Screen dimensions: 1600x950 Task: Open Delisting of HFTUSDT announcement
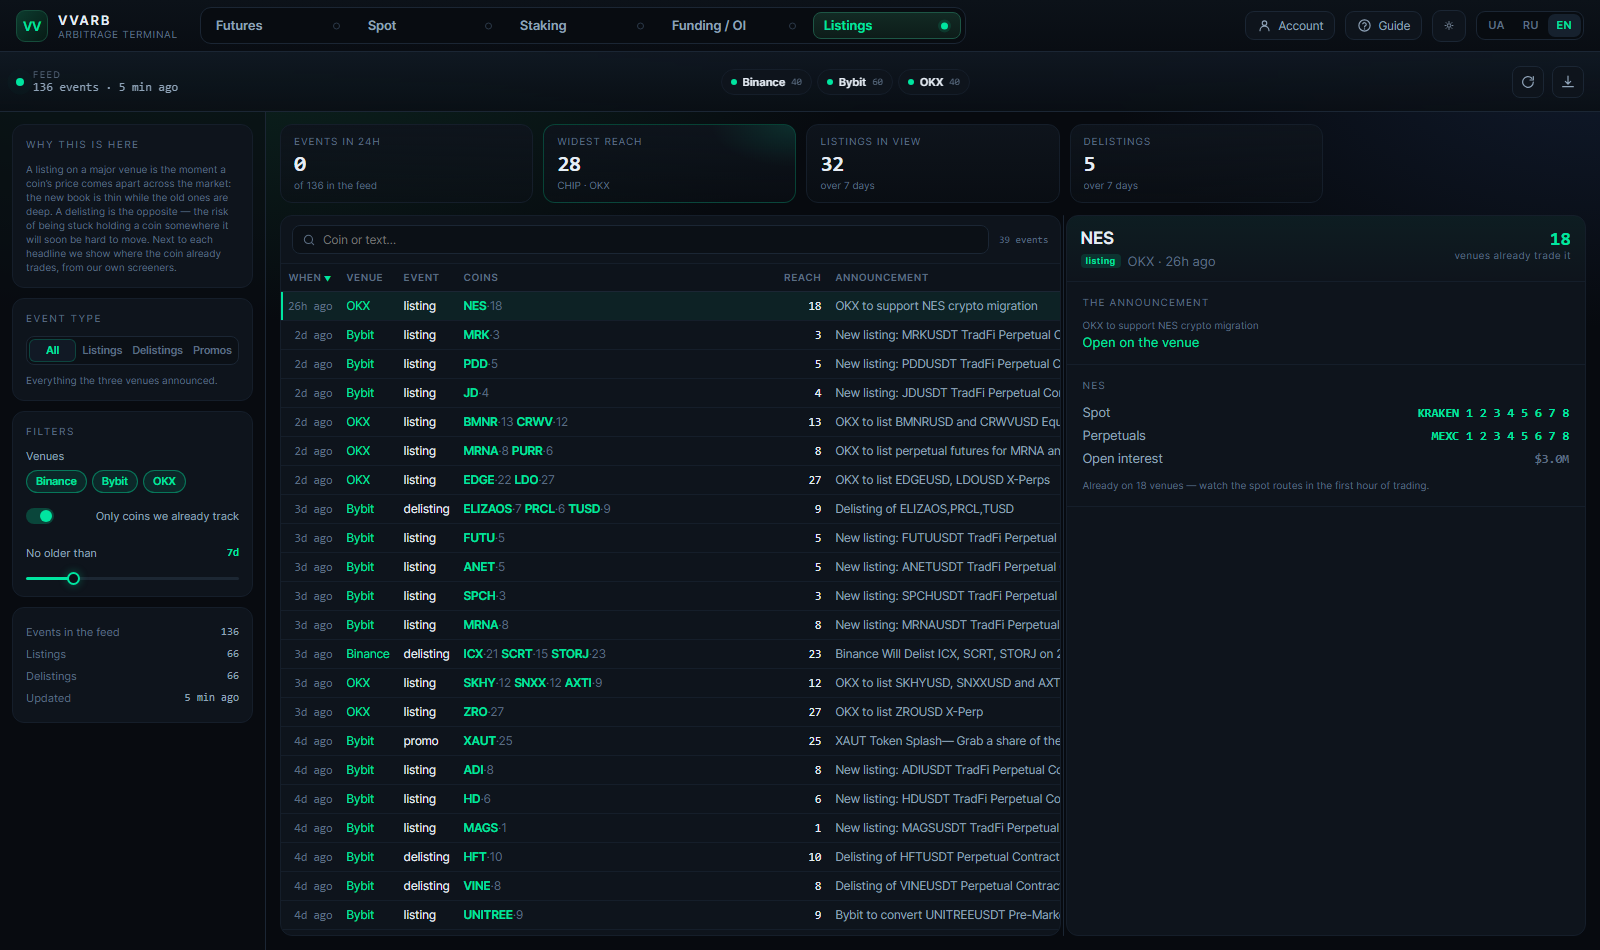pyautogui.click(x=947, y=857)
